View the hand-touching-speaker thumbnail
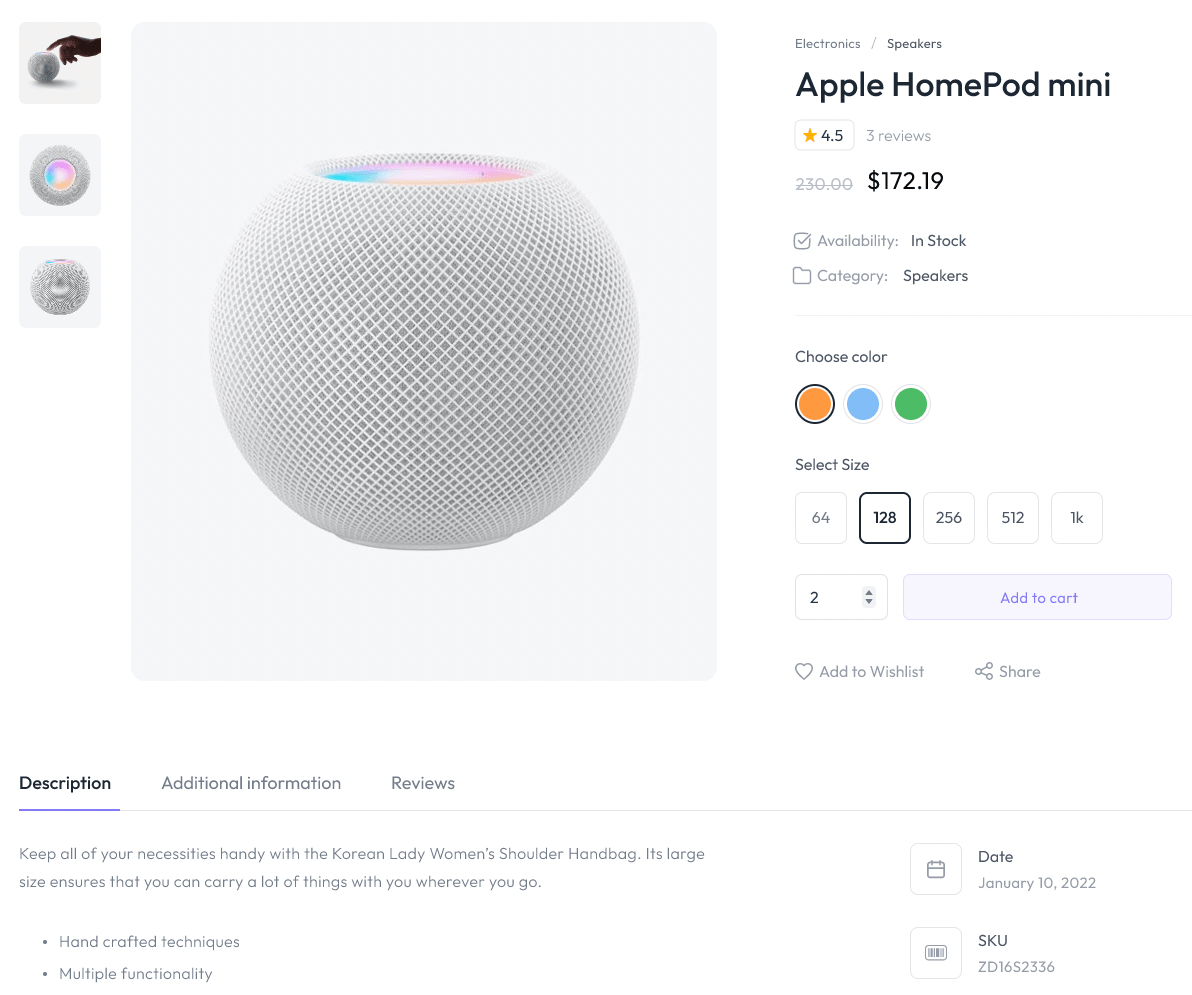Image resolution: width=1192 pixels, height=995 pixels. point(60,63)
